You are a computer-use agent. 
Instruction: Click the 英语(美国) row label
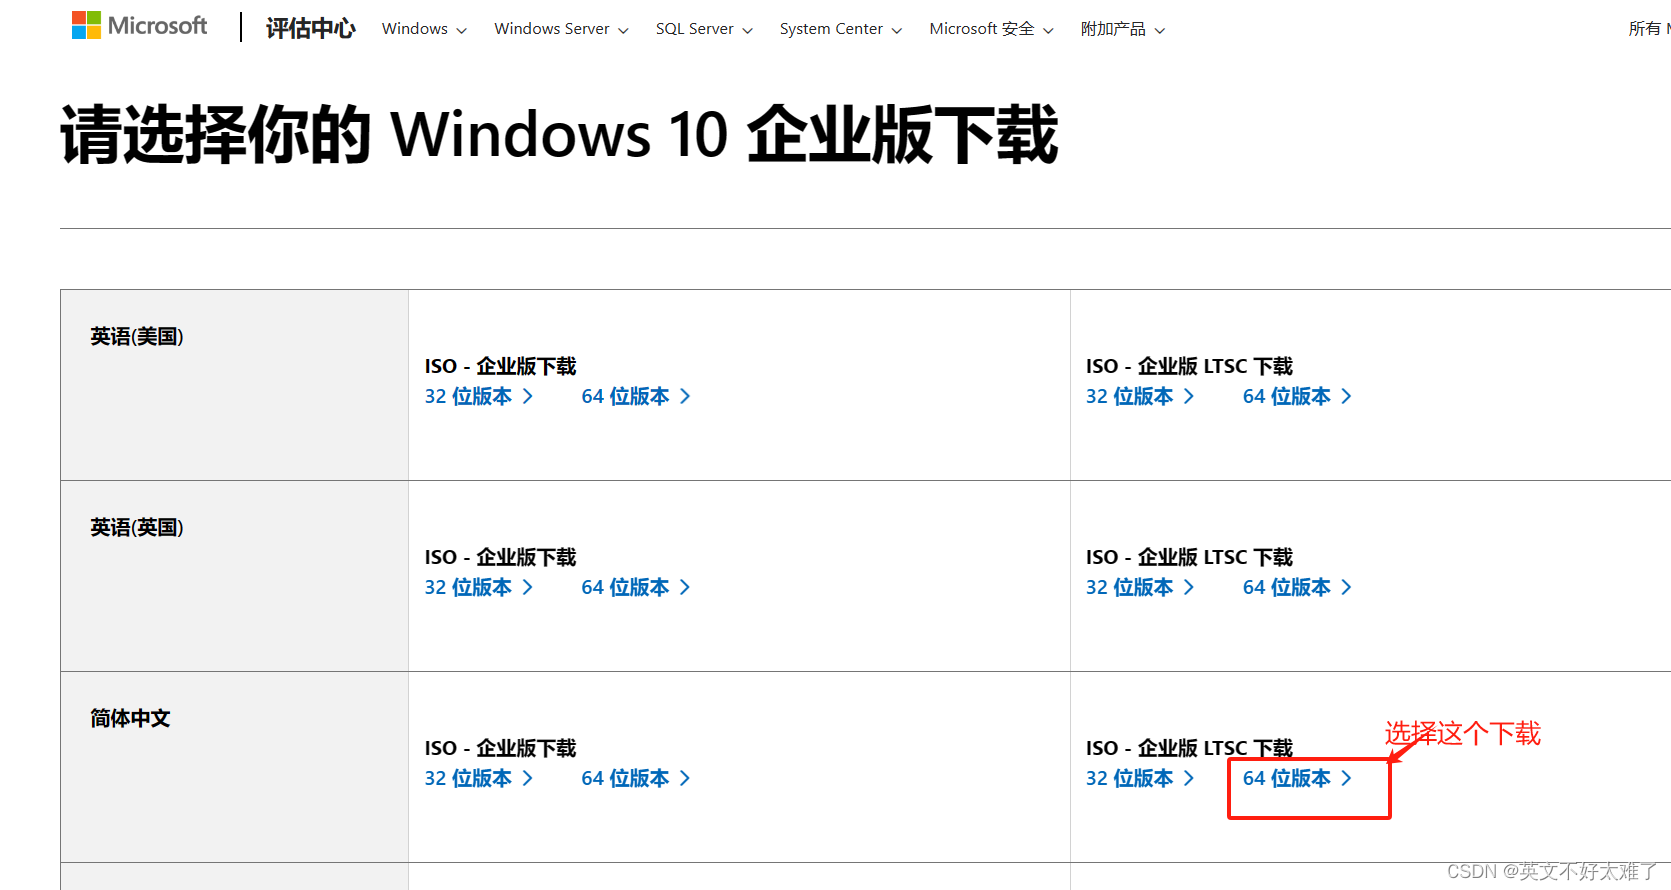pos(137,337)
